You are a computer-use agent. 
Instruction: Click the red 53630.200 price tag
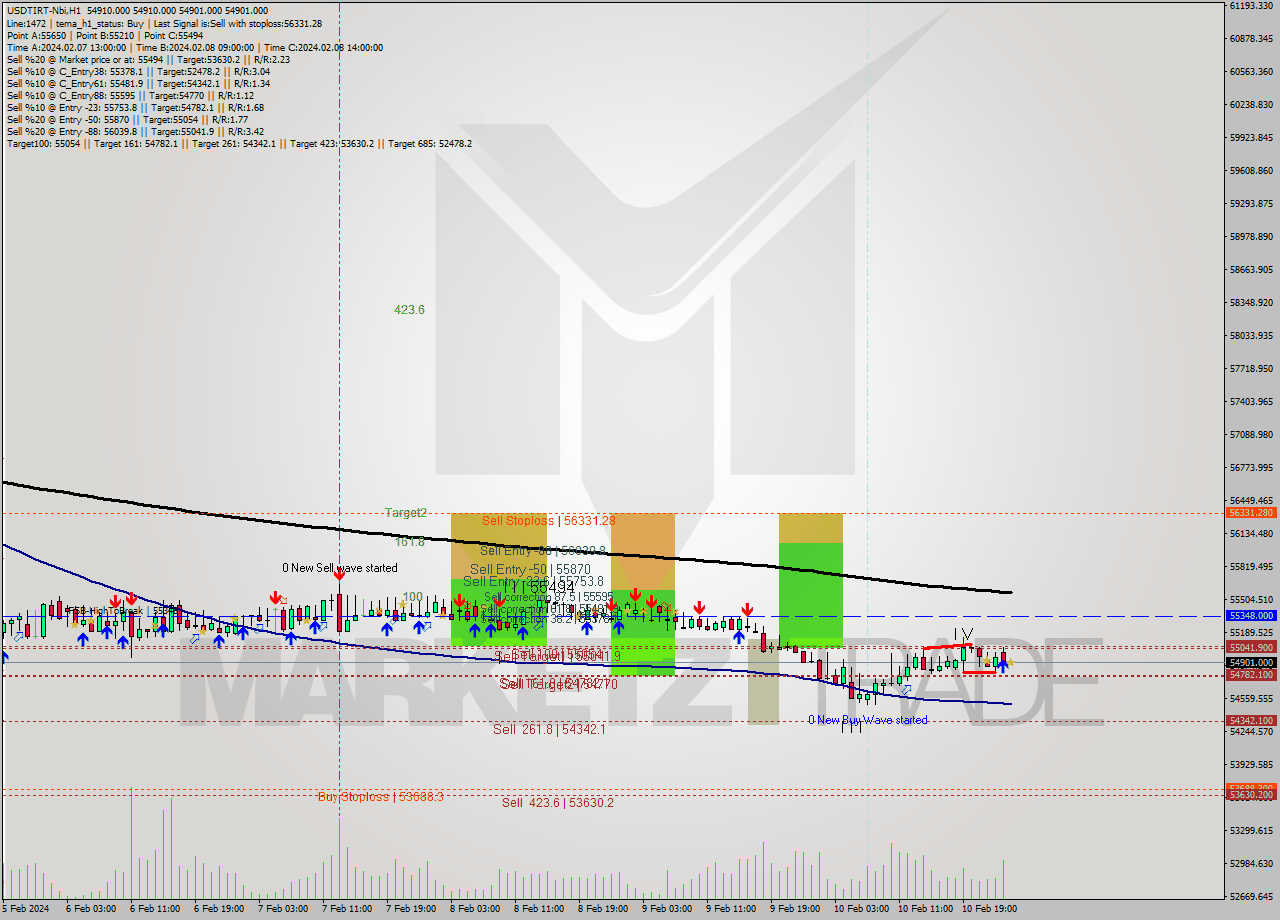pos(1251,794)
